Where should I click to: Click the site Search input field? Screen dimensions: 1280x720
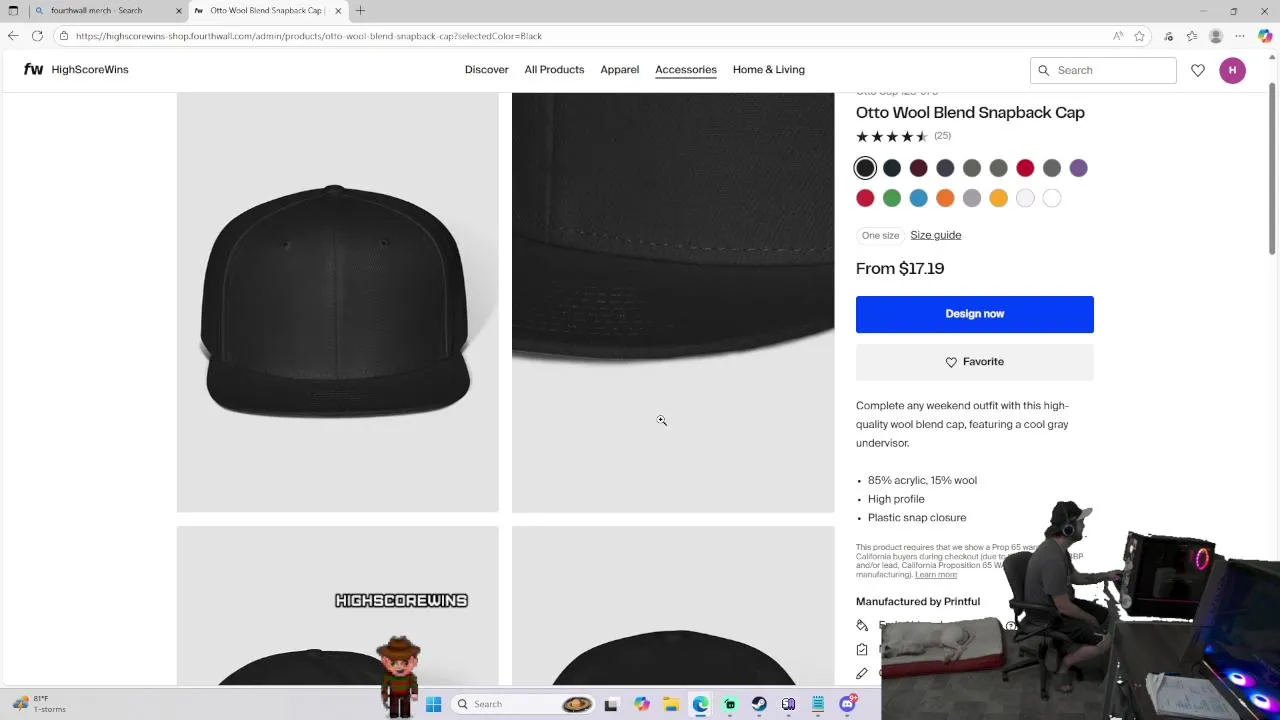coord(1103,70)
